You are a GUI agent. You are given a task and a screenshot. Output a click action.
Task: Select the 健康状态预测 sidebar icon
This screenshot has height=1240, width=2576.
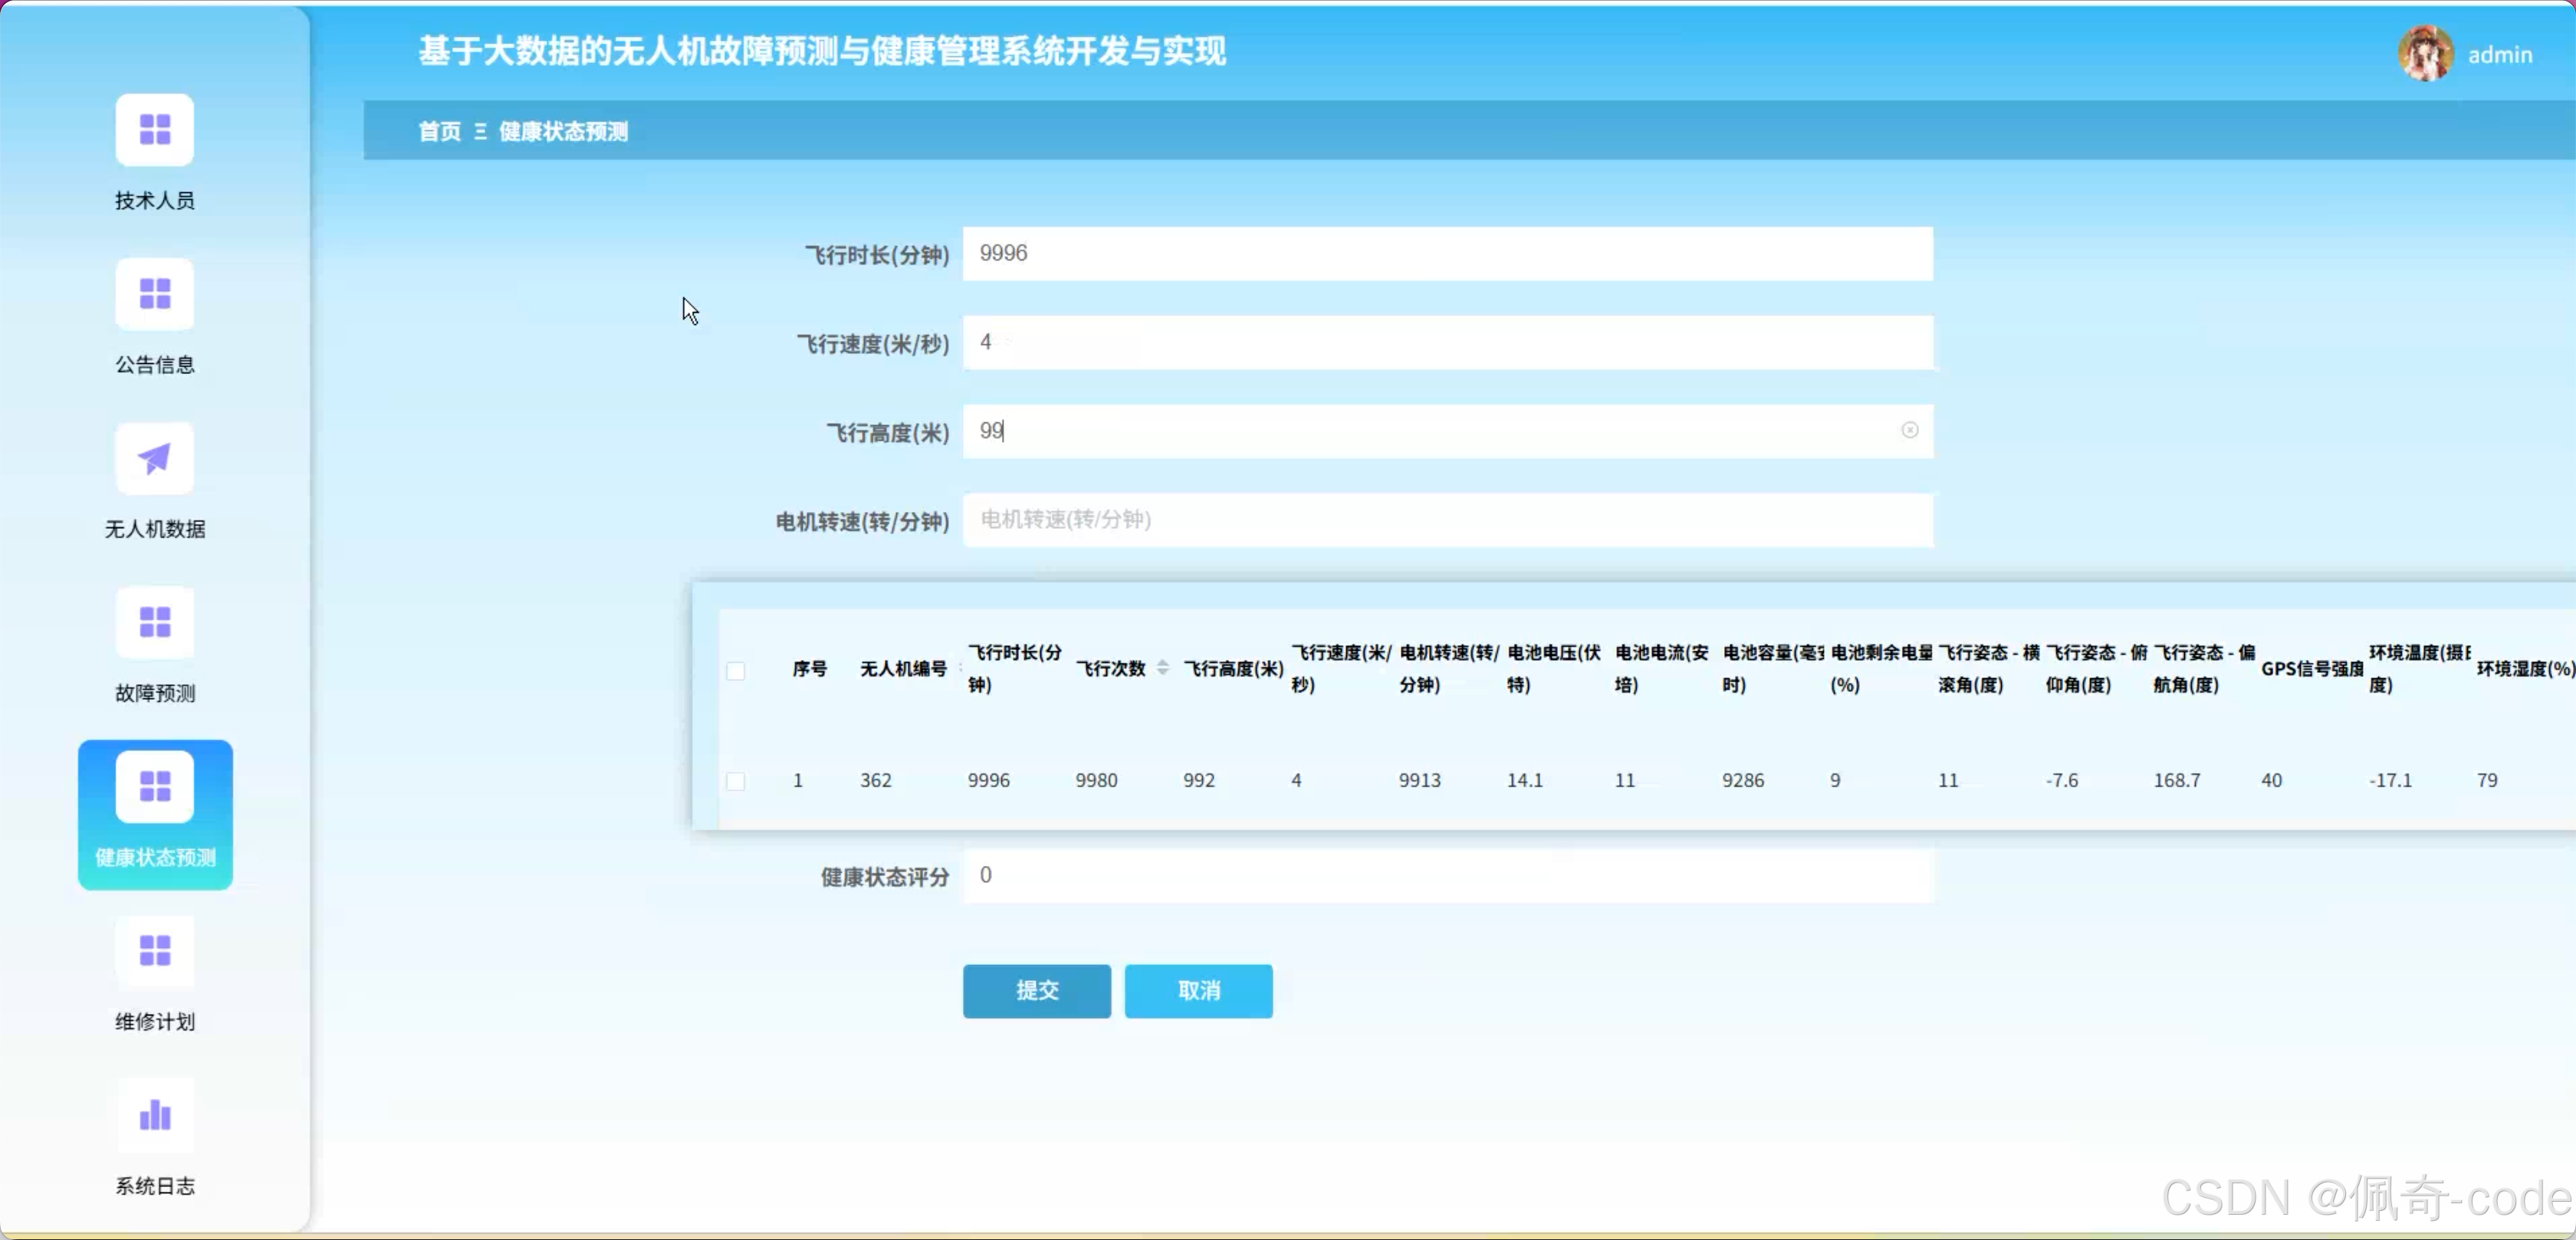pyautogui.click(x=154, y=787)
